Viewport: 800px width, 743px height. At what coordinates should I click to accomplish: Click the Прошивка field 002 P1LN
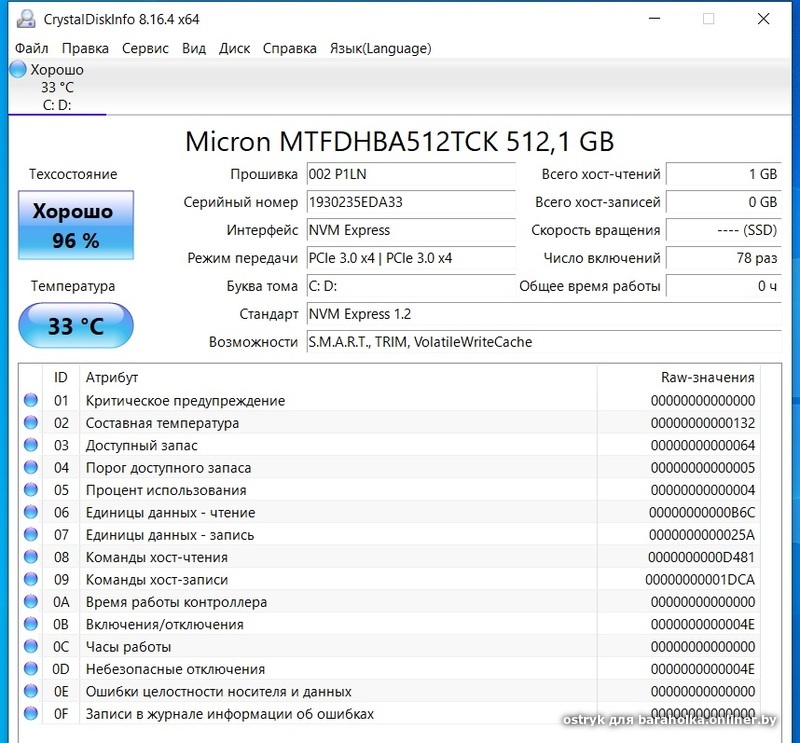tap(411, 175)
